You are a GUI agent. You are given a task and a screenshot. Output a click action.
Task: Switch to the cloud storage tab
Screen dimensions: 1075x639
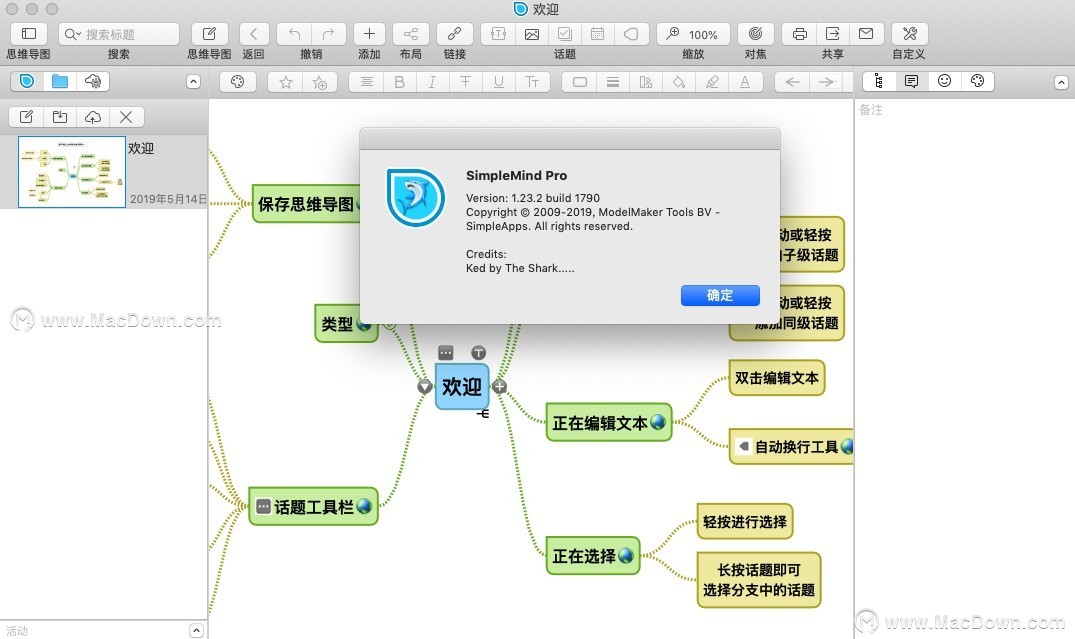point(93,82)
